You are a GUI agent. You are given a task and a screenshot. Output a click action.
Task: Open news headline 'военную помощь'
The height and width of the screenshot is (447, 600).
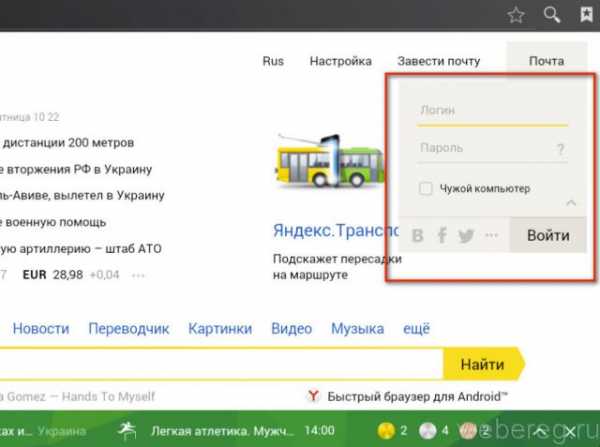coord(53,222)
